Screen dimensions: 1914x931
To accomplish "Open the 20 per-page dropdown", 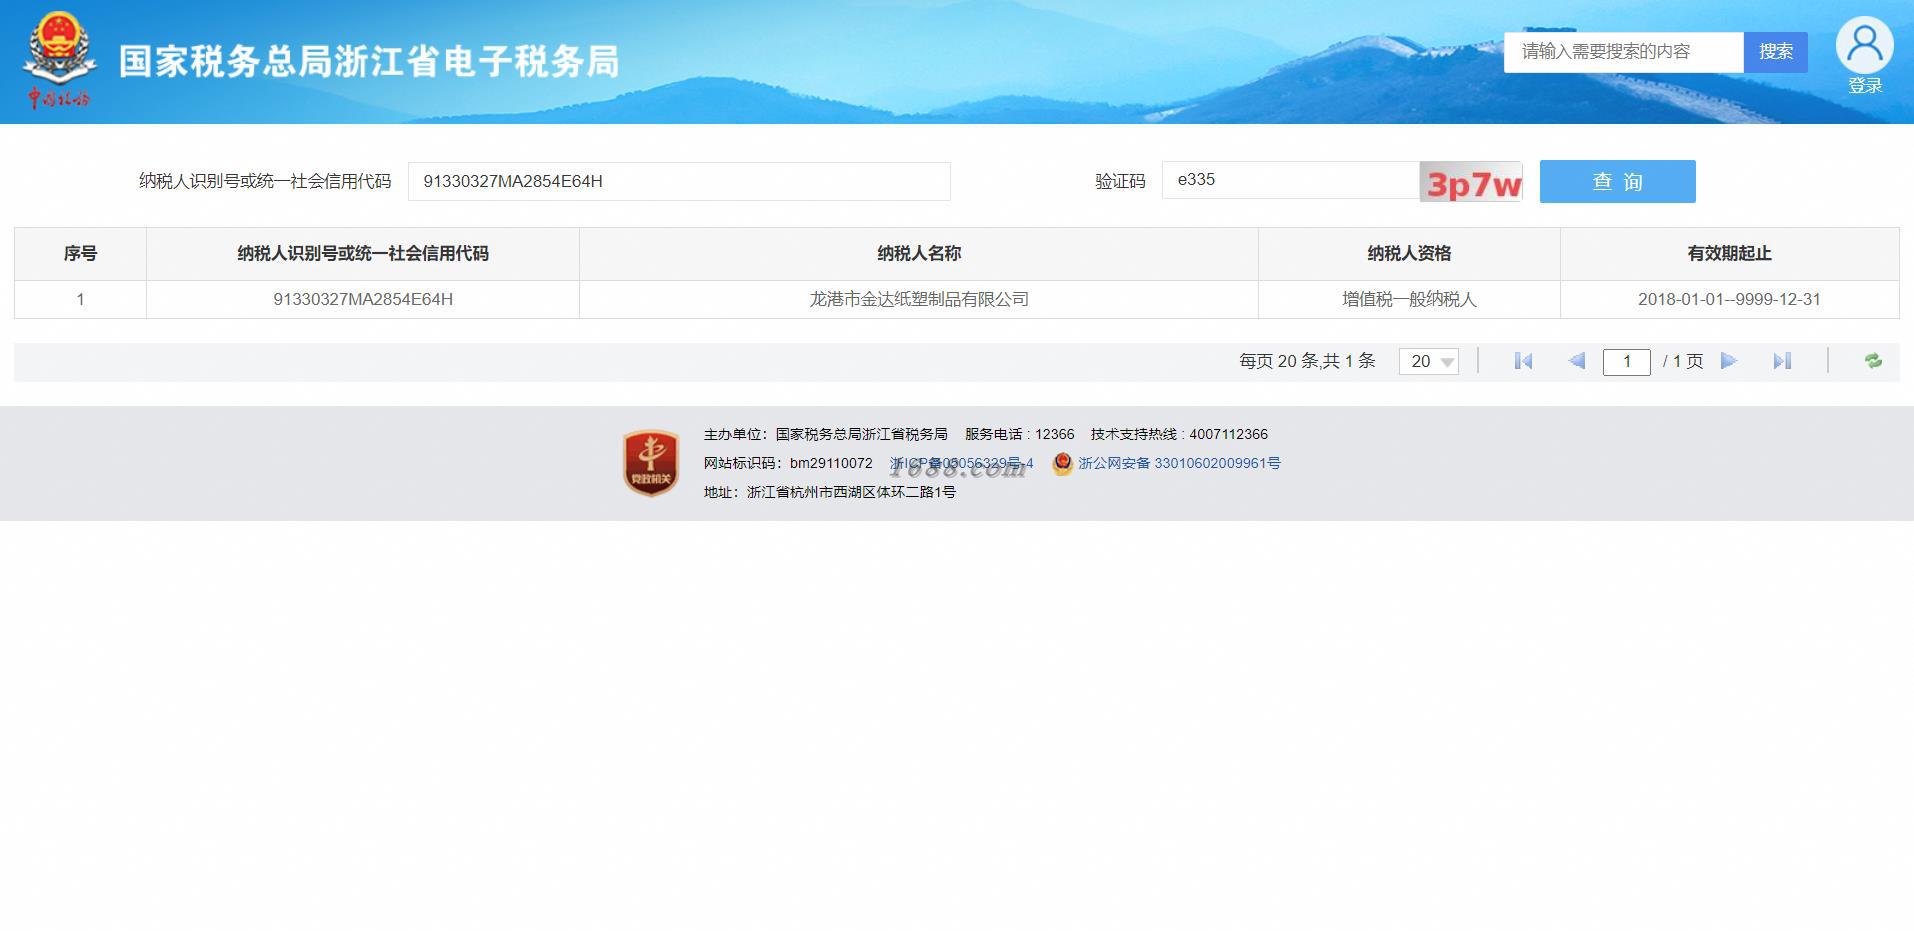I will tap(1428, 361).
